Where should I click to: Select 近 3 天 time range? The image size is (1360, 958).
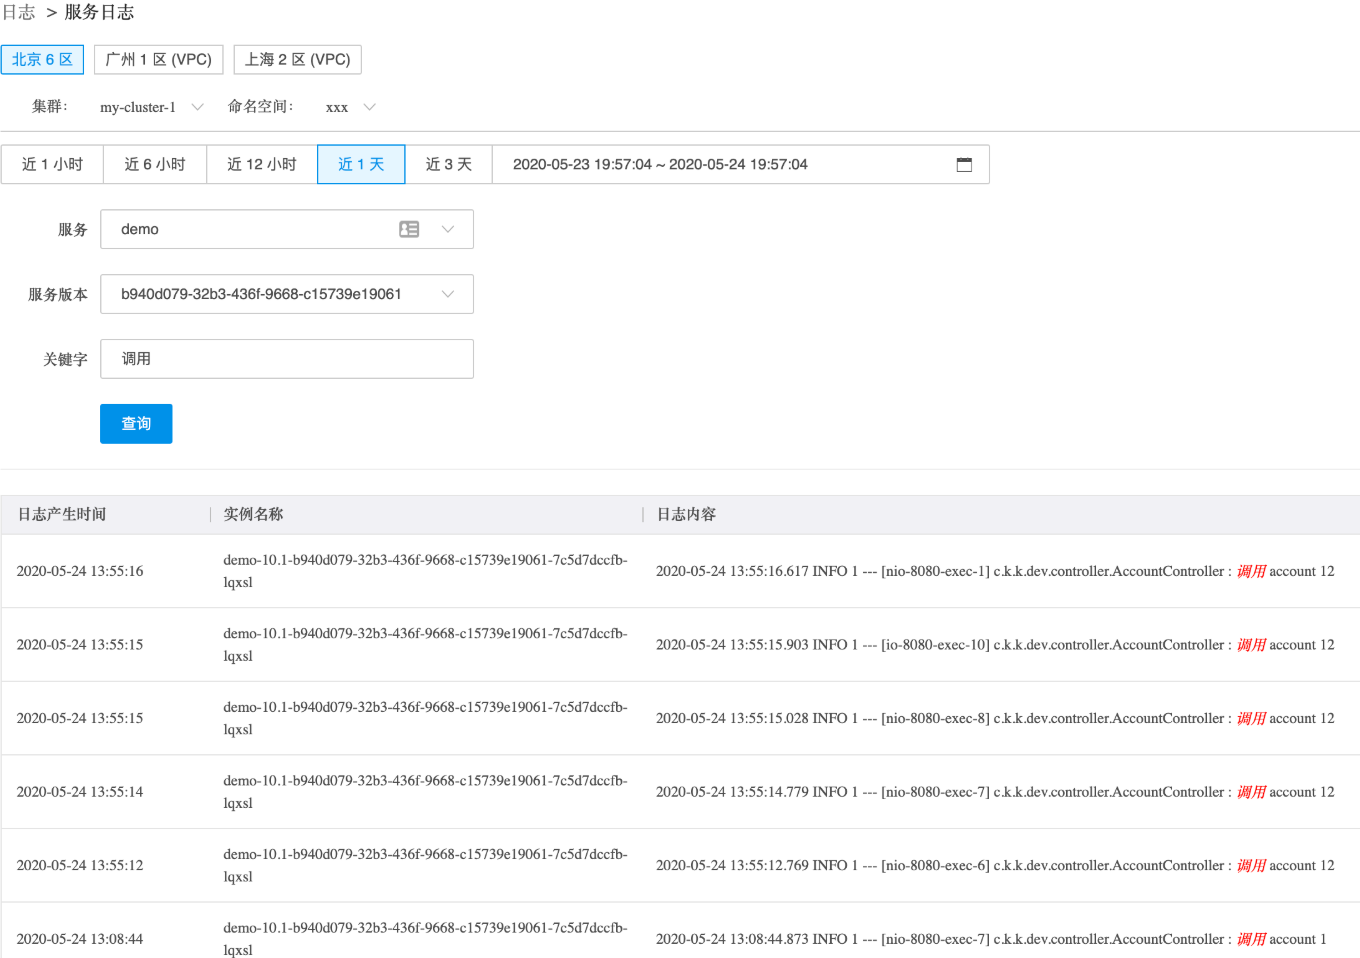pos(449,165)
